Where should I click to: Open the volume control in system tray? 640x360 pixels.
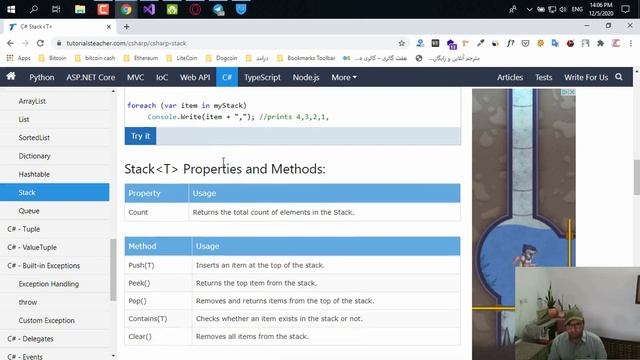pos(563,9)
